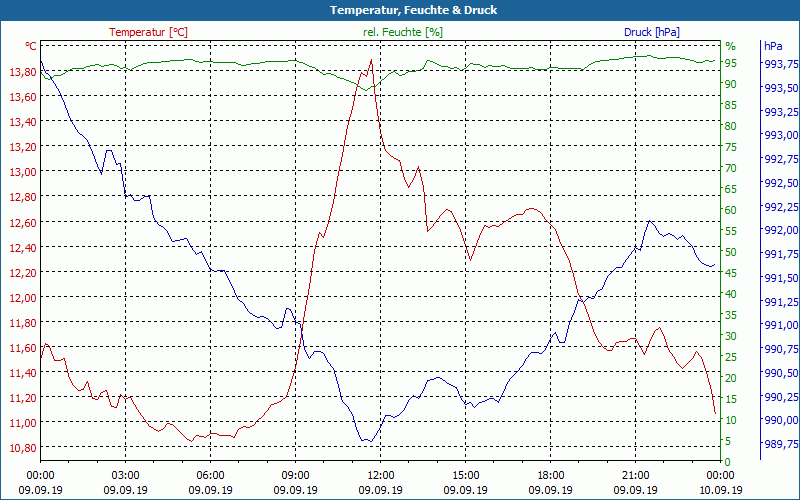800x500 pixels.
Task: Select the green 'rel. Feuchte [%]' legend label
Action: point(403,32)
